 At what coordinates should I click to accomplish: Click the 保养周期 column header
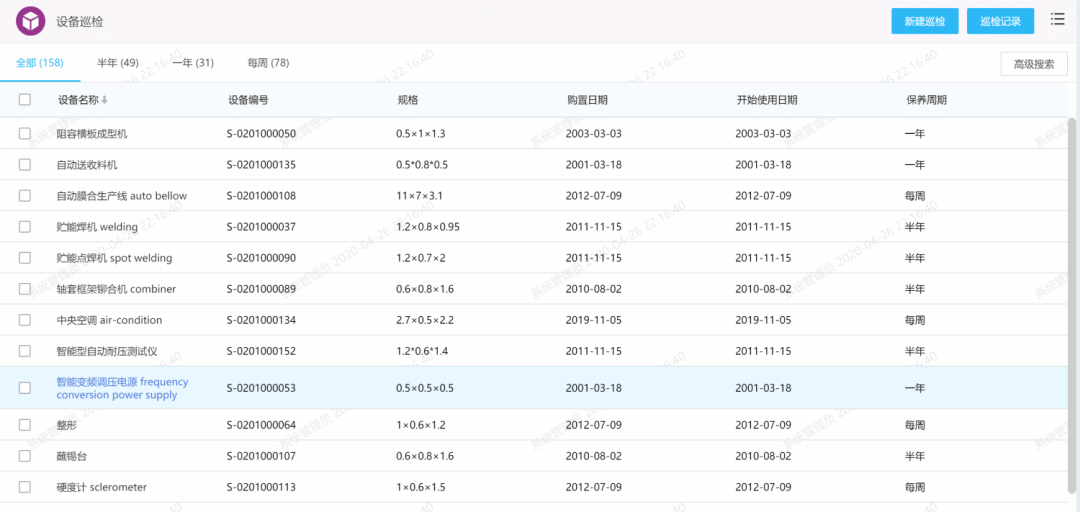coord(926,100)
